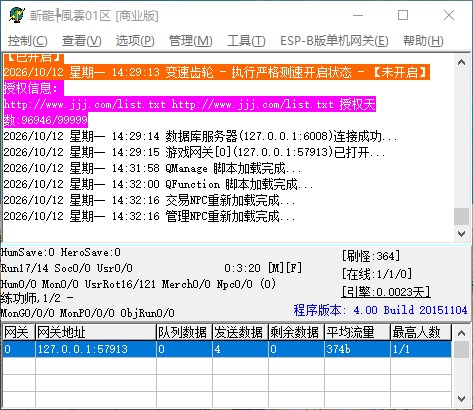Open the 选项(P) menu
The image size is (473, 410).
click(135, 41)
